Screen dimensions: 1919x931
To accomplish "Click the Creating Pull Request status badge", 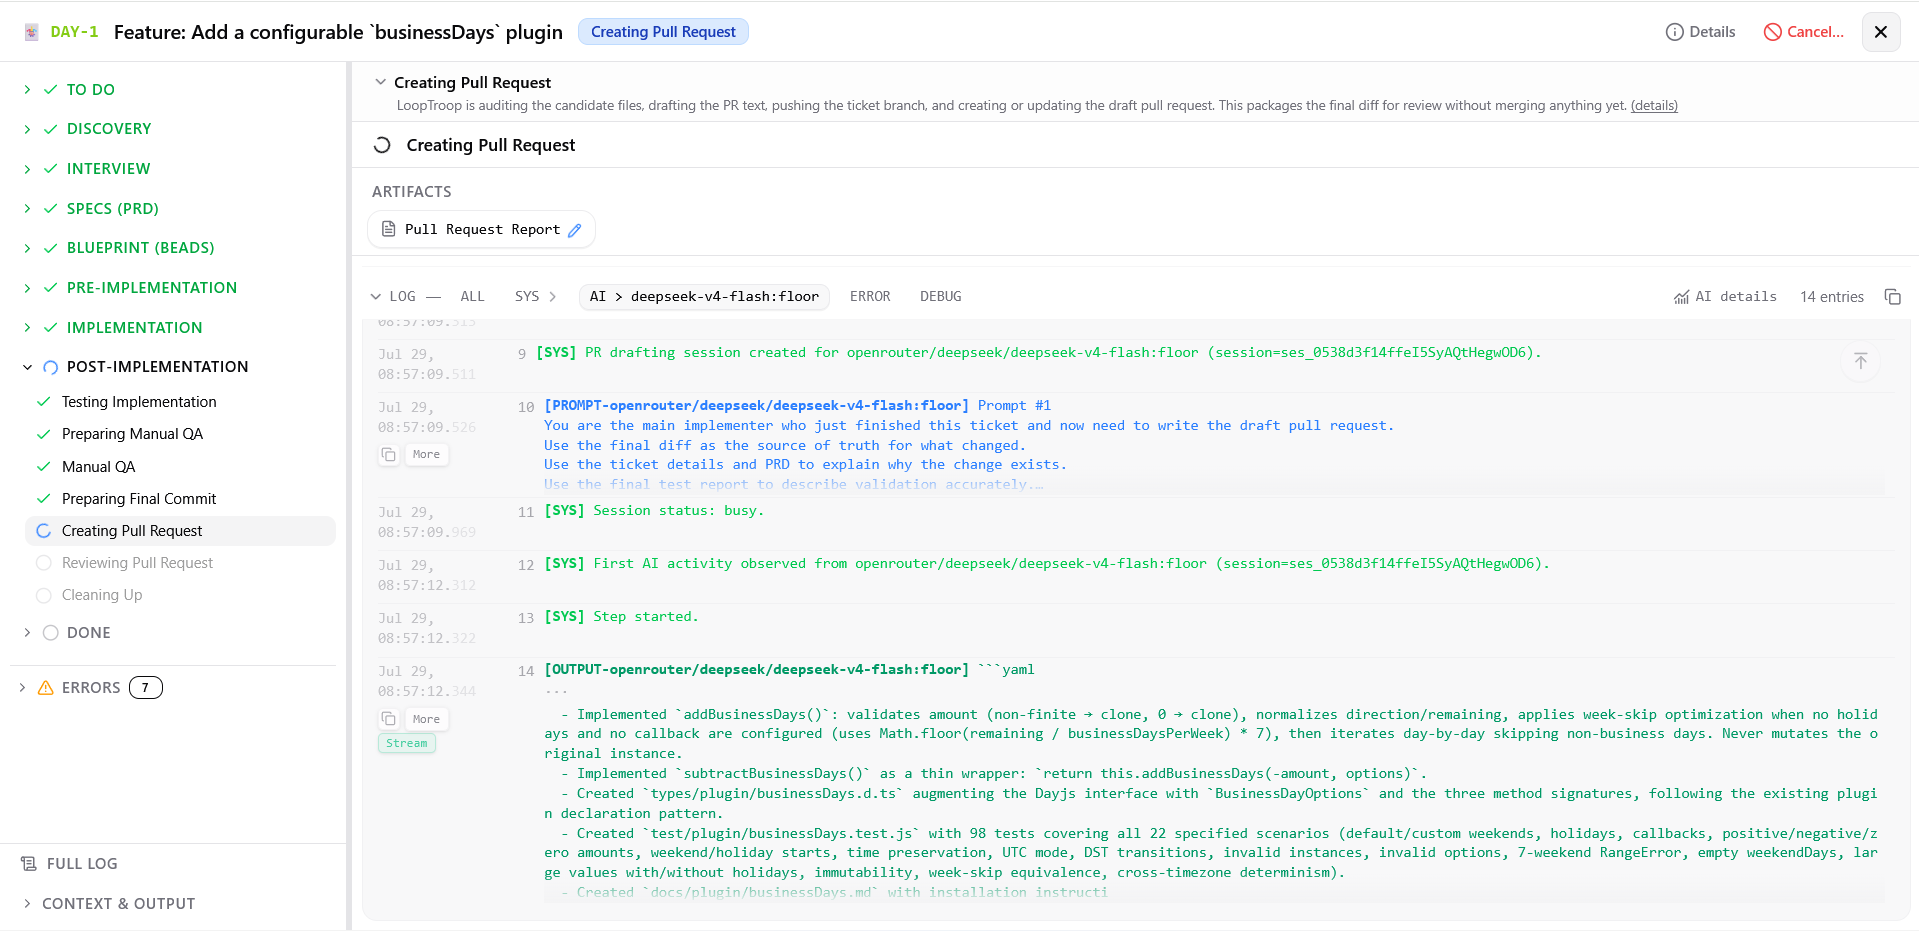I will [x=663, y=32].
